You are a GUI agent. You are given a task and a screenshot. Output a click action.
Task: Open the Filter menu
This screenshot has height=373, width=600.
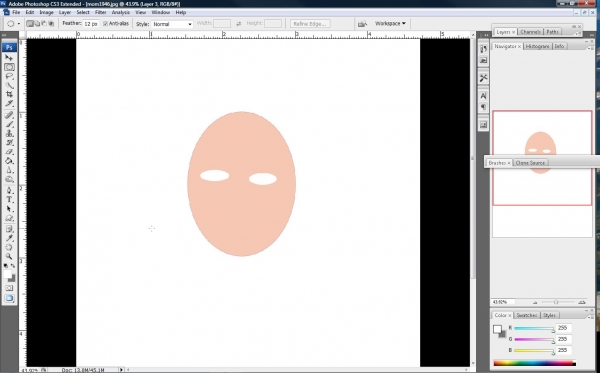click(100, 12)
